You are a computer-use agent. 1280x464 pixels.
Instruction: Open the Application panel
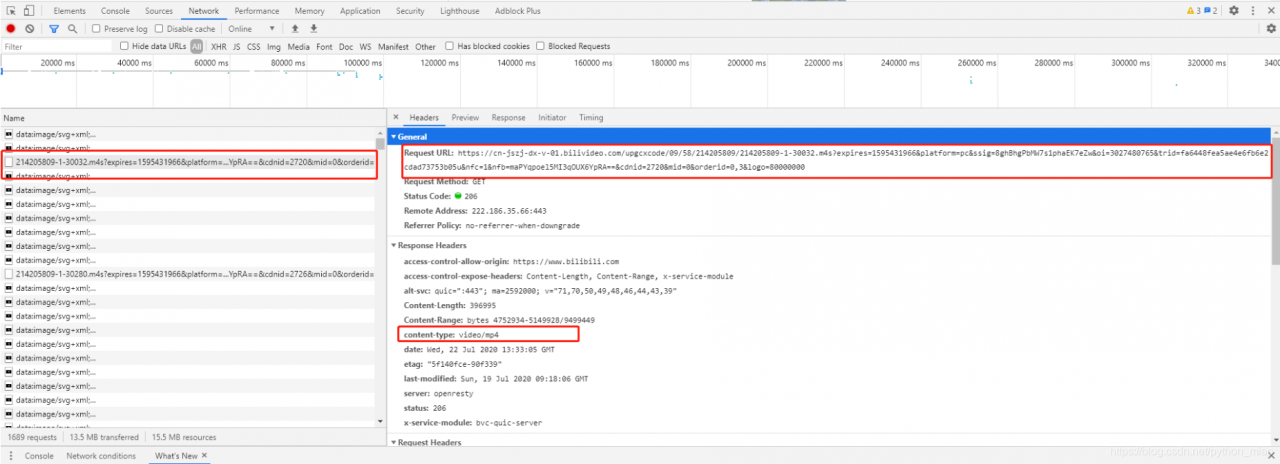point(360,11)
